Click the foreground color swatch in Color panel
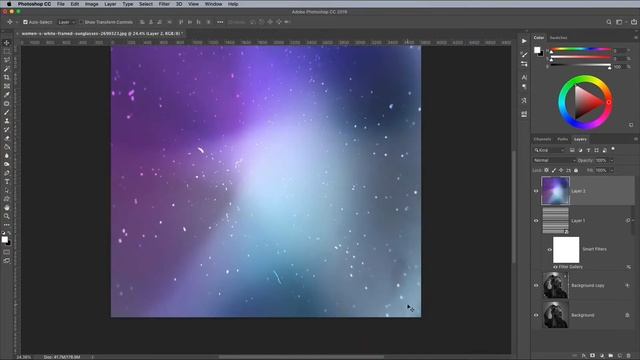The image size is (640, 360). (537, 50)
